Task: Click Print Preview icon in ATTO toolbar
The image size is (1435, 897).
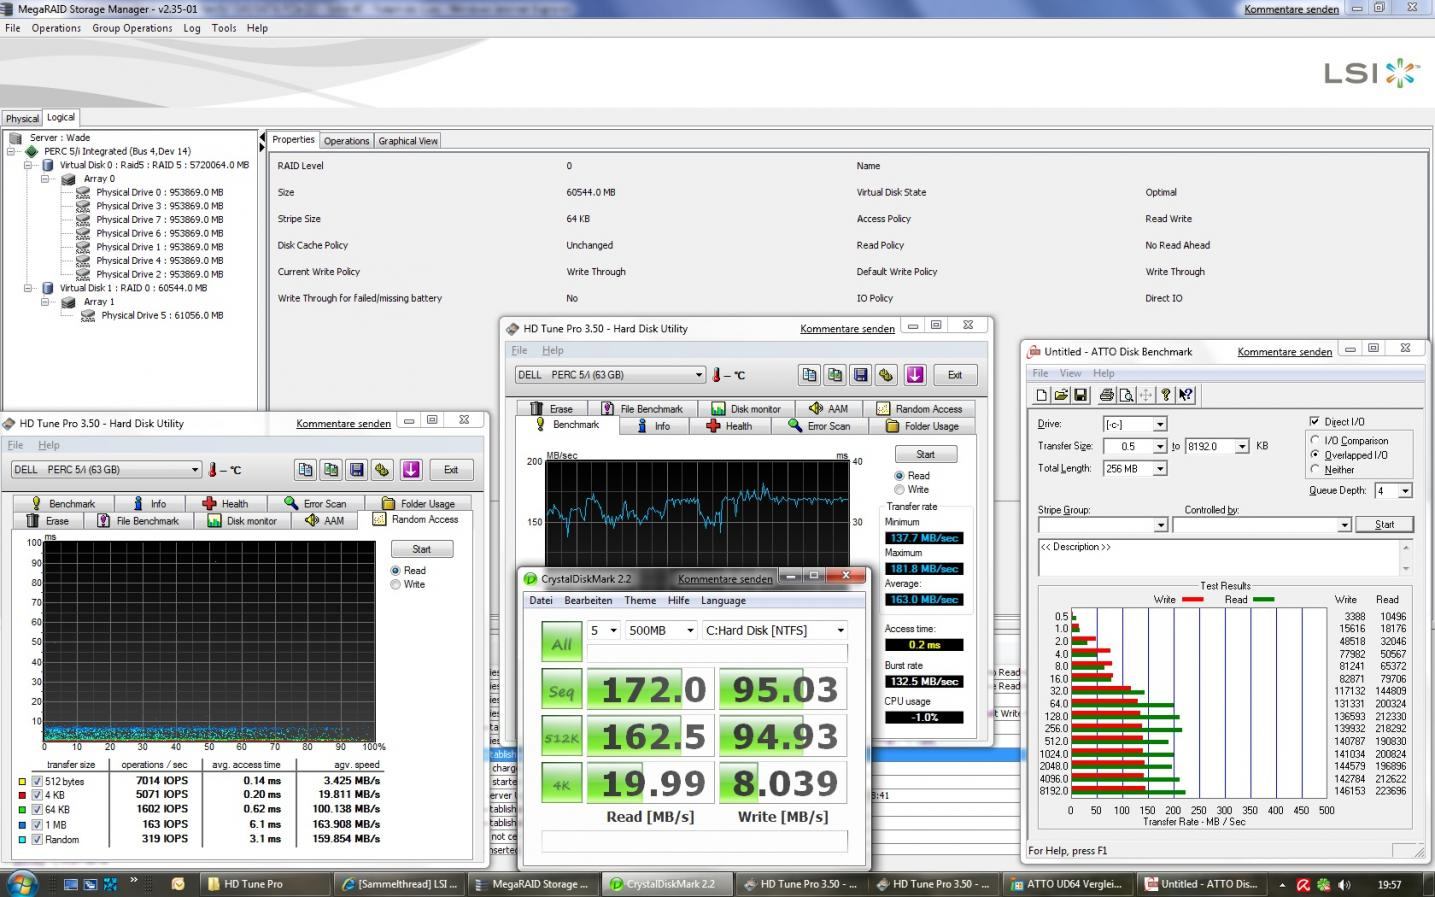Action: [1126, 395]
